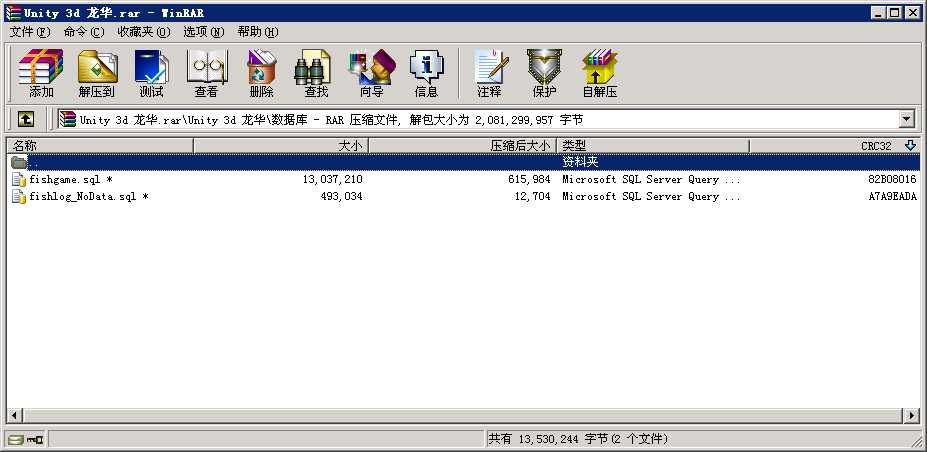Click the 解压到 (Extract To) toolbar icon

97,73
